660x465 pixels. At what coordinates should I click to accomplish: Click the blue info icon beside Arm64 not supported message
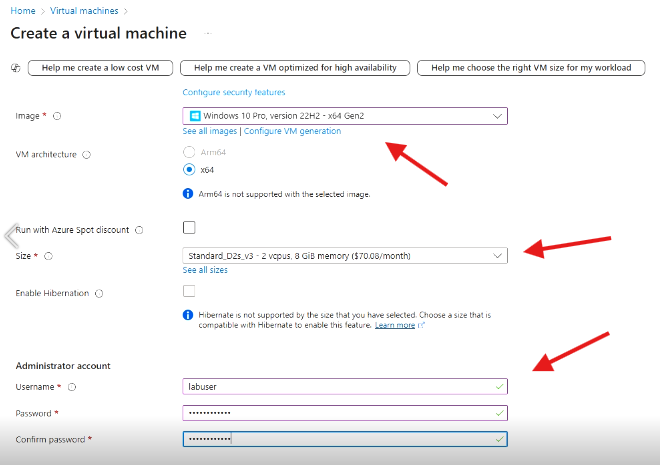pos(188,194)
